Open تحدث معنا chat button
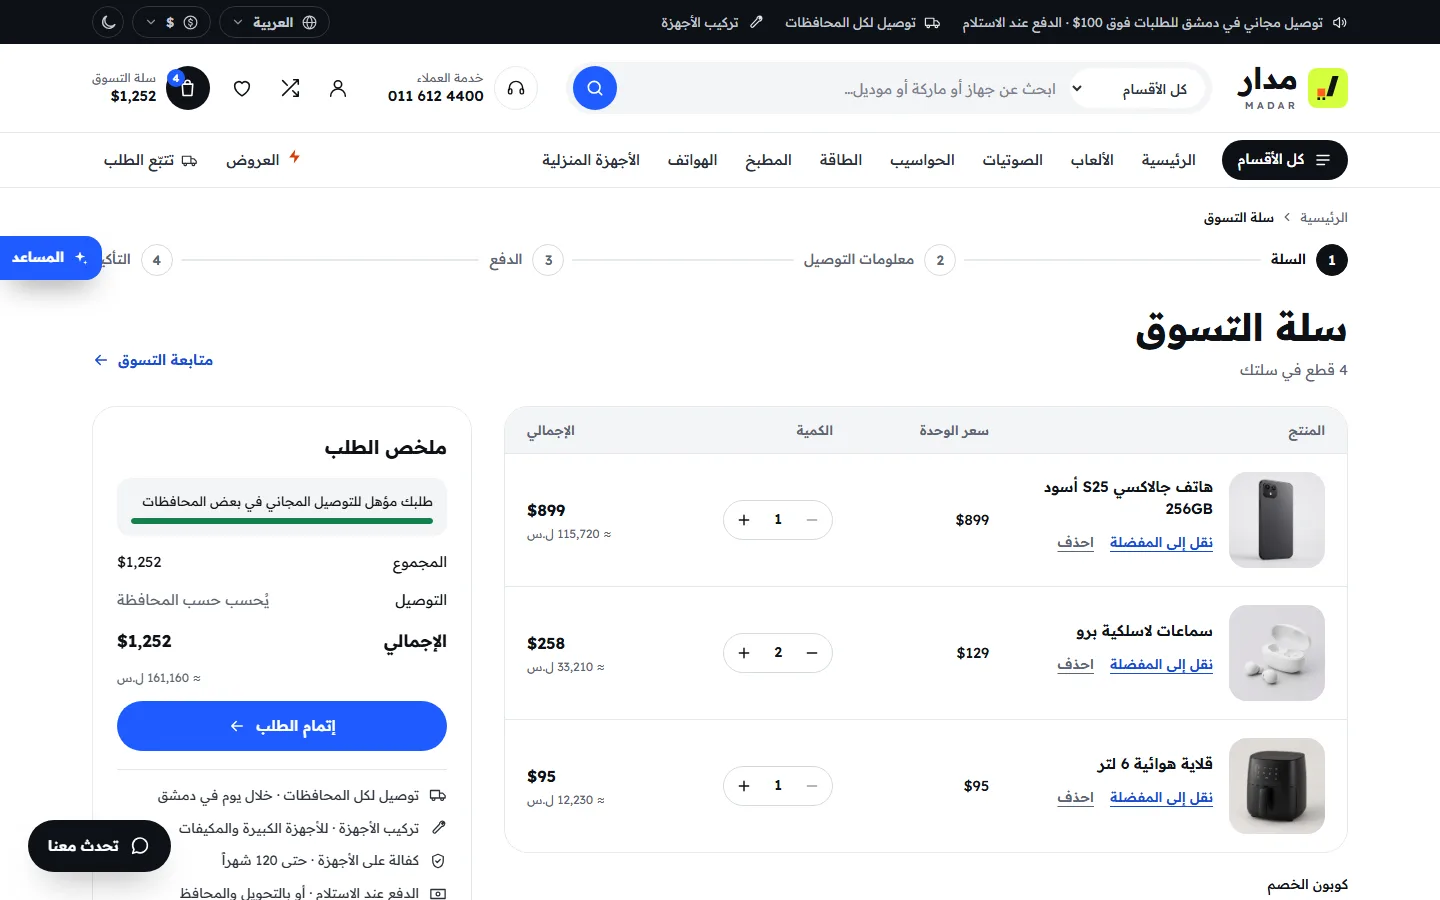Screen dimensions: 1440x900 99,846
